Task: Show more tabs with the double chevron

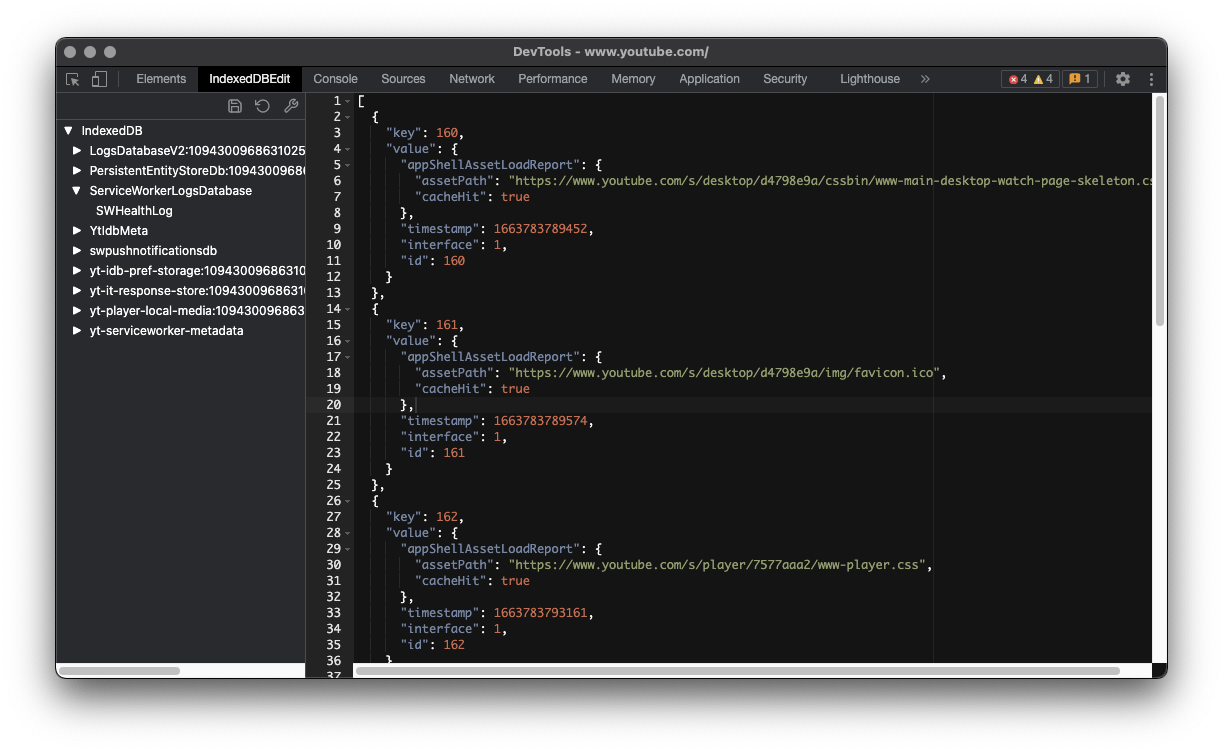Action: pyautogui.click(x=925, y=79)
